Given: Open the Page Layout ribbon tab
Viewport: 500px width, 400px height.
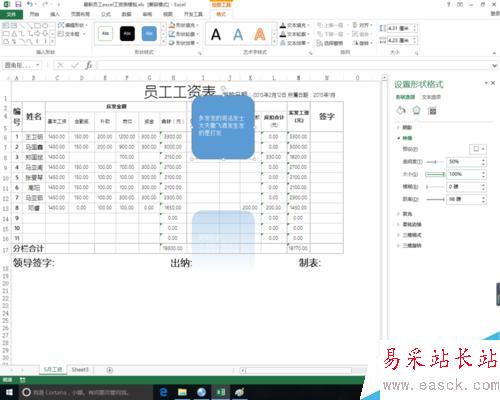Looking at the screenshot, I should tap(80, 14).
